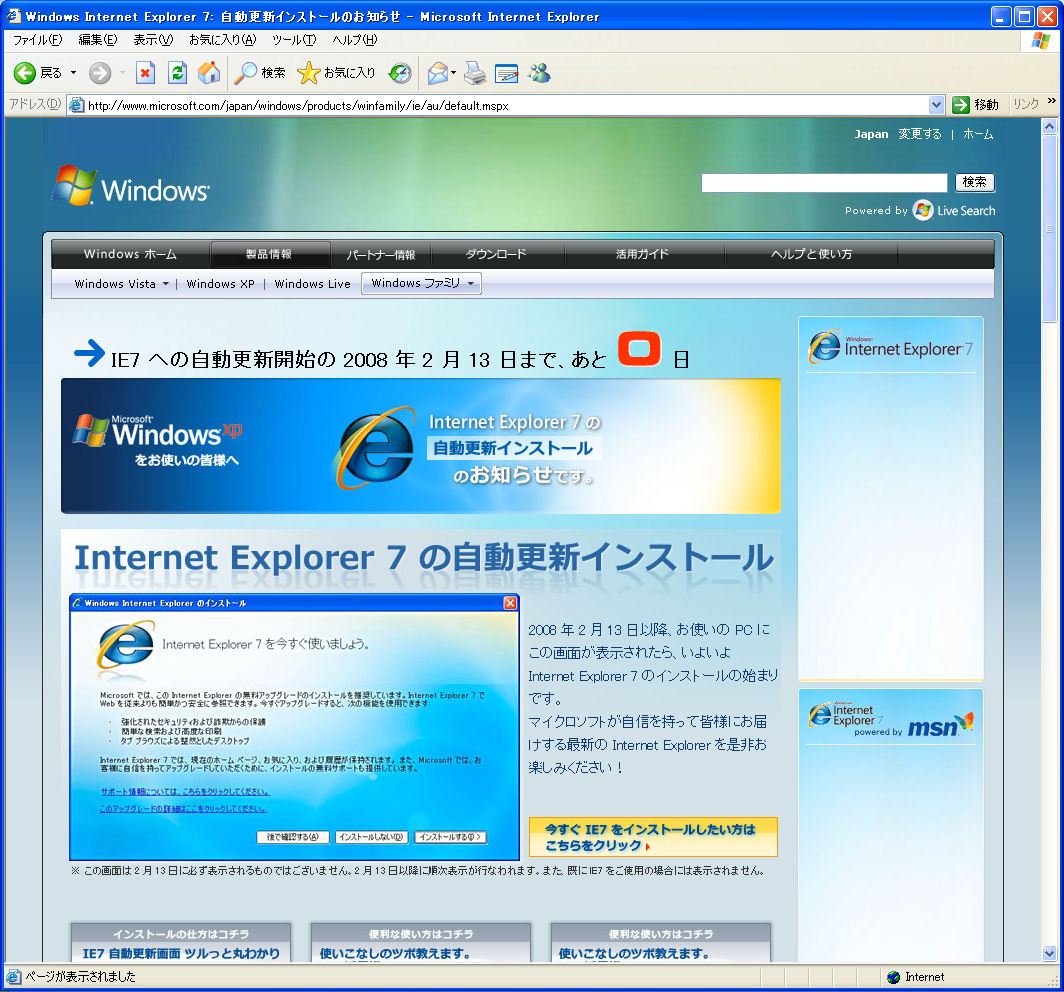Screen dimensions: 1064x992
Task: Open the address bar URL dropdown
Action: tap(936, 105)
